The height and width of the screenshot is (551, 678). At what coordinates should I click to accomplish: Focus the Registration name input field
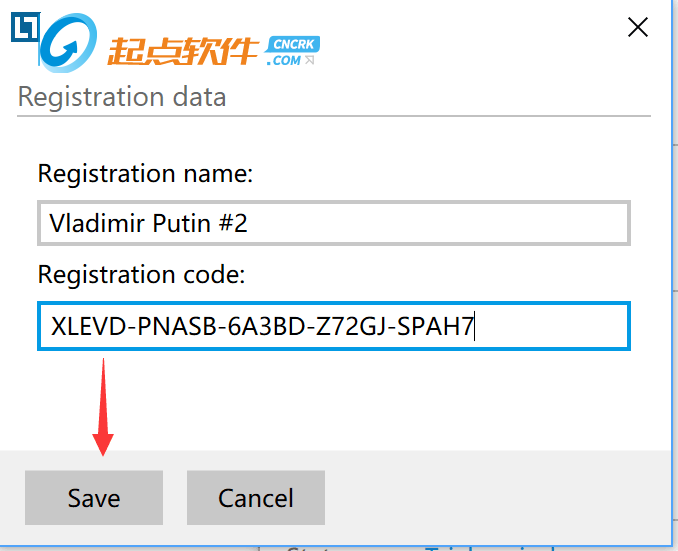pyautogui.click(x=334, y=223)
